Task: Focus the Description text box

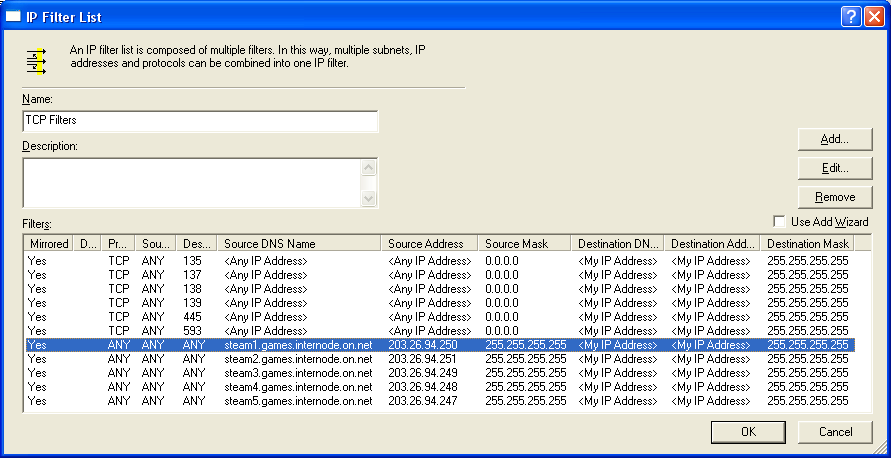Action: pos(192,182)
